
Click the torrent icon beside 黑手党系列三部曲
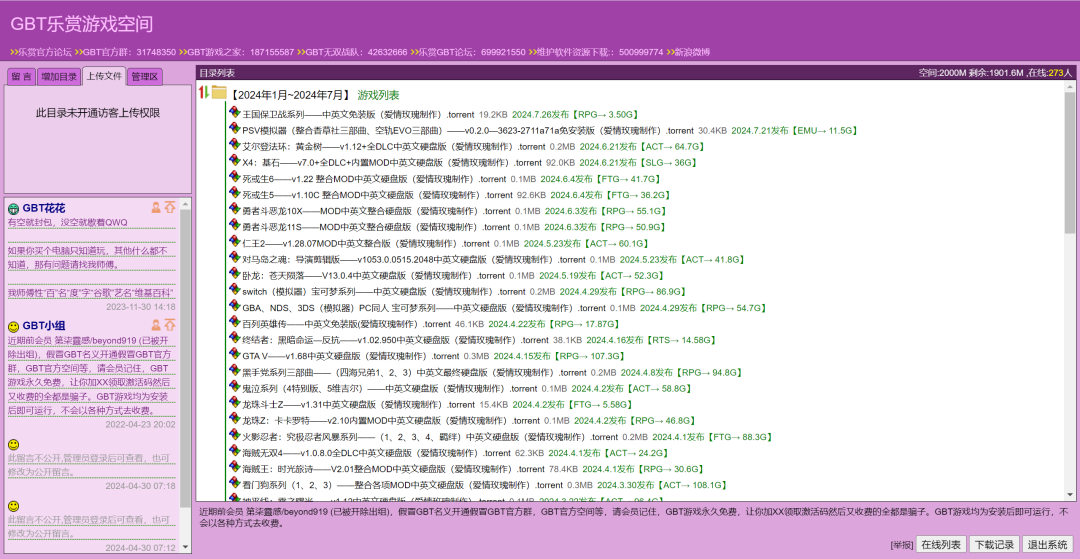234,370
